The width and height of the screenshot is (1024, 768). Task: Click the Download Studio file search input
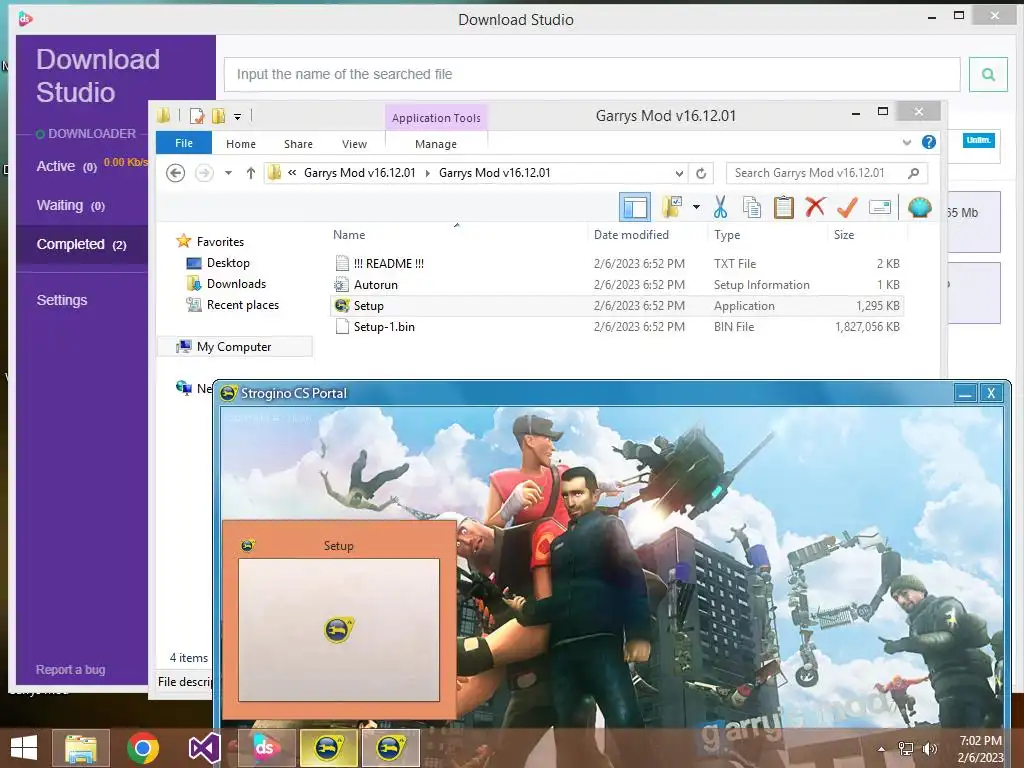pos(592,74)
